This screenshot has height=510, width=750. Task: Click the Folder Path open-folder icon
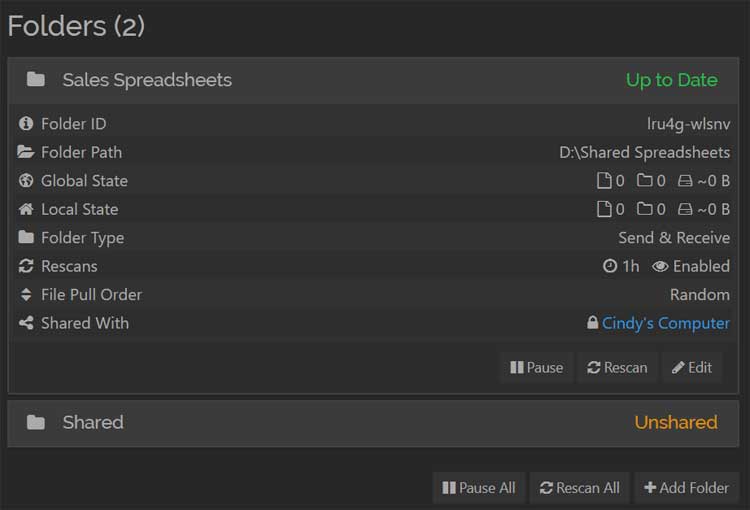[26, 152]
